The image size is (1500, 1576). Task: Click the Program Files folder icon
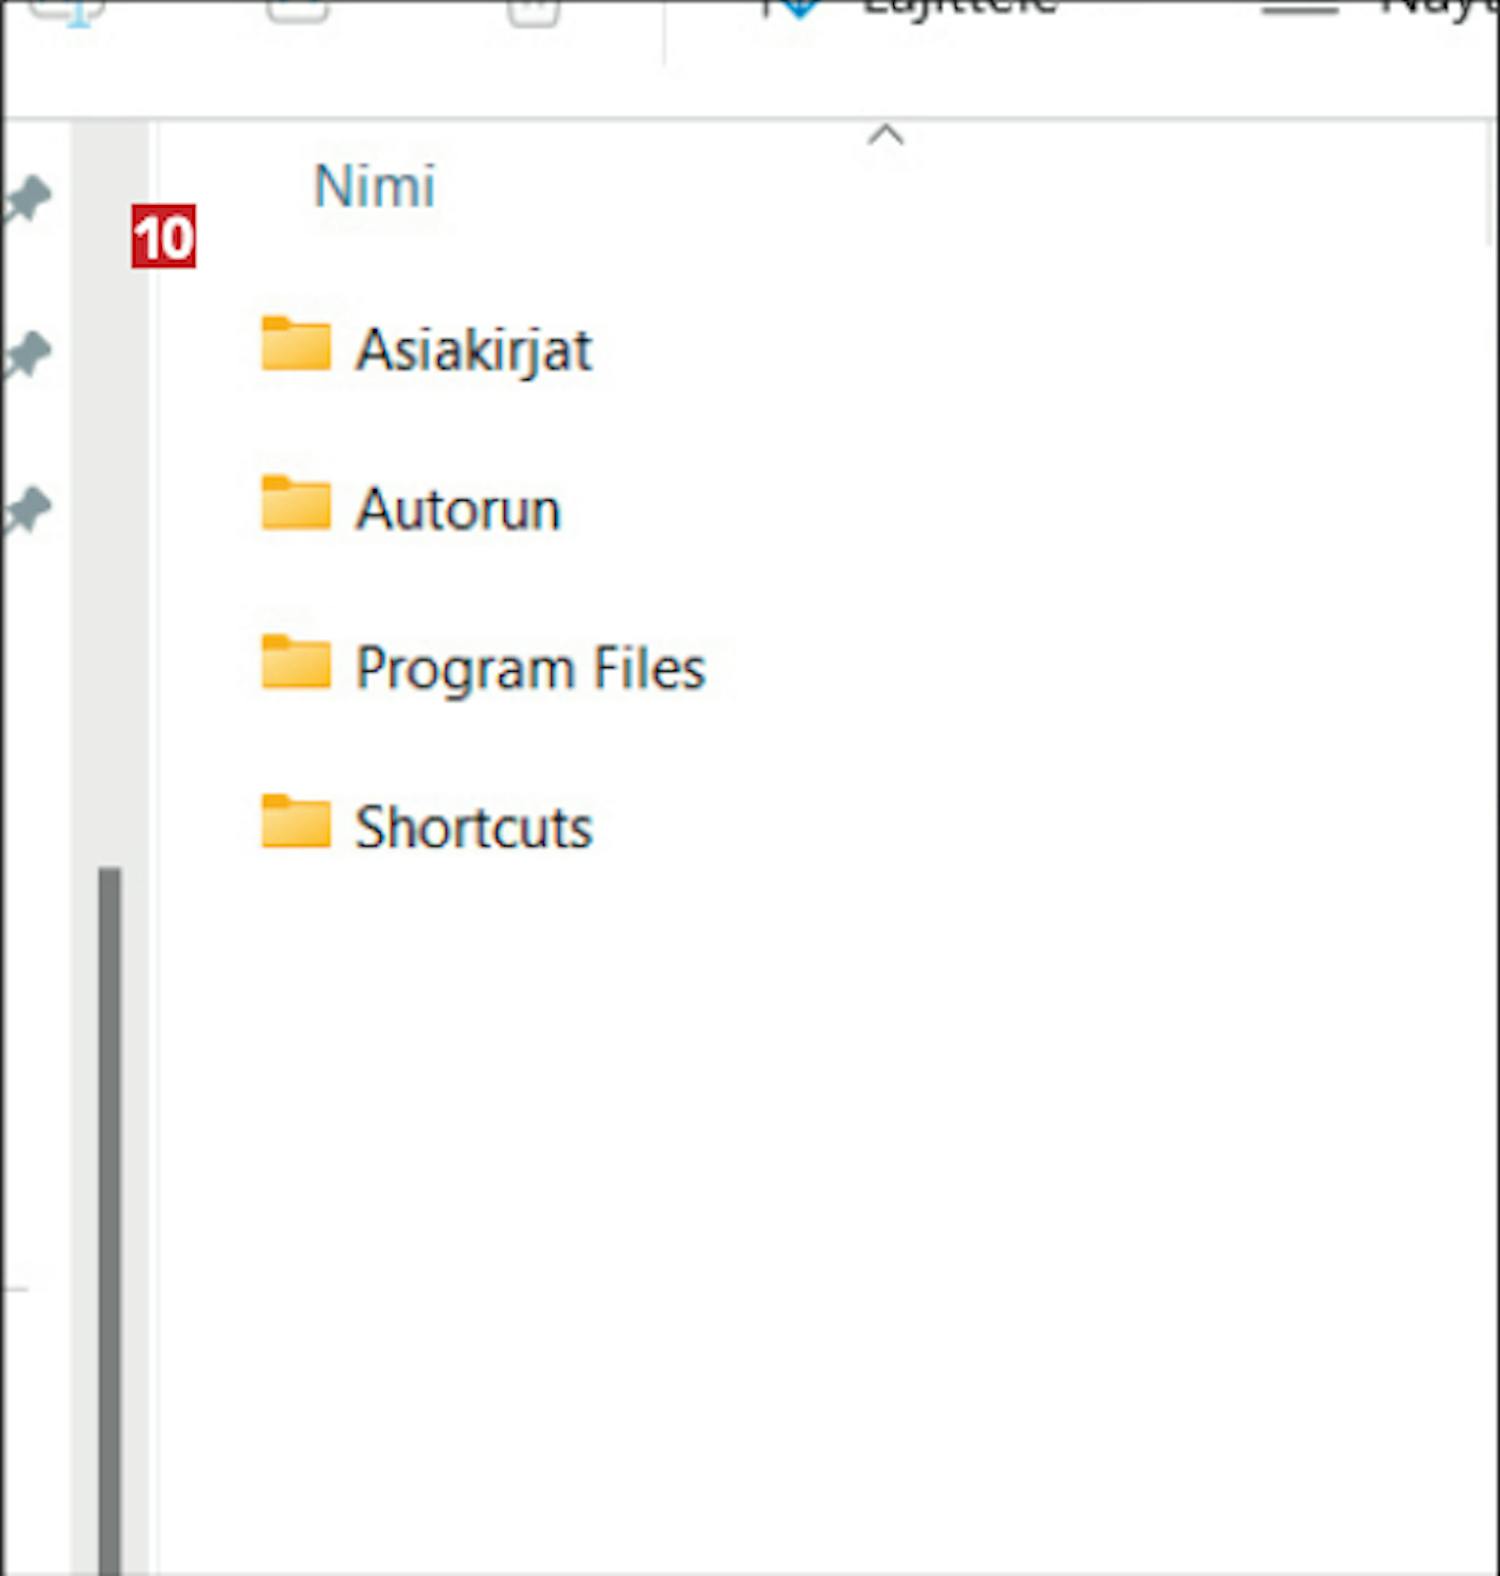(295, 663)
